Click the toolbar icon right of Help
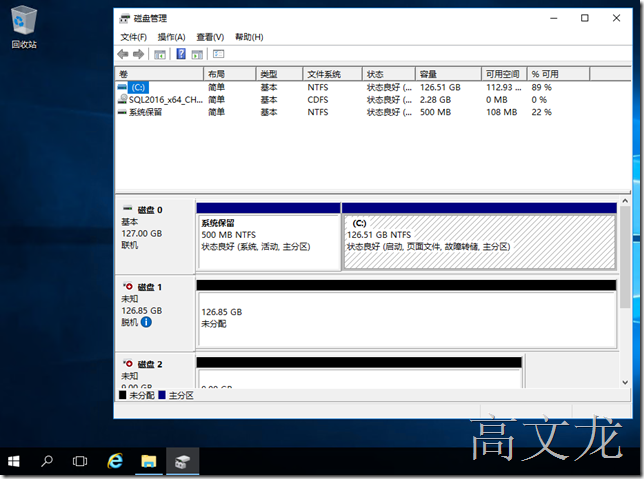 (197, 54)
